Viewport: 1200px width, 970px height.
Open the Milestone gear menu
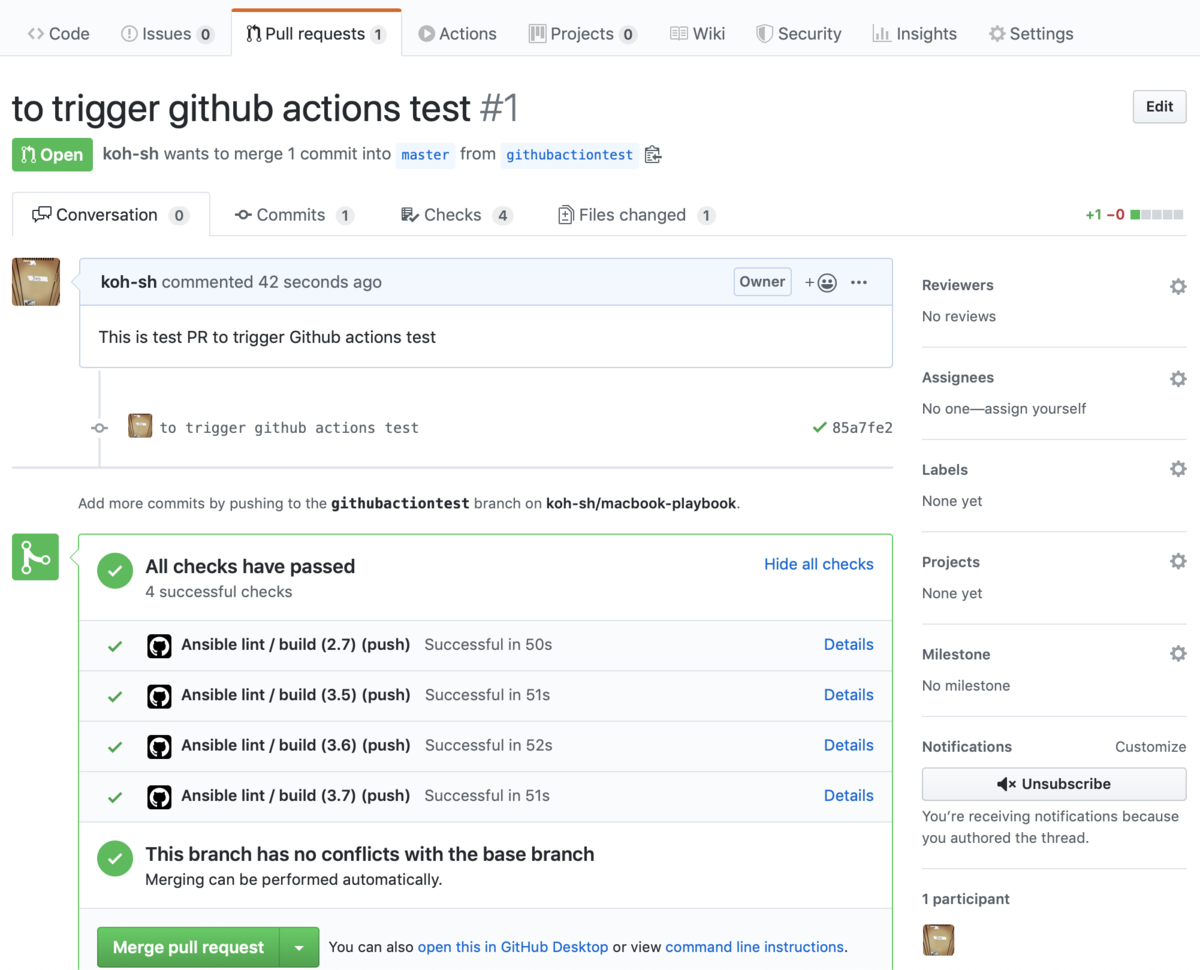1178,653
